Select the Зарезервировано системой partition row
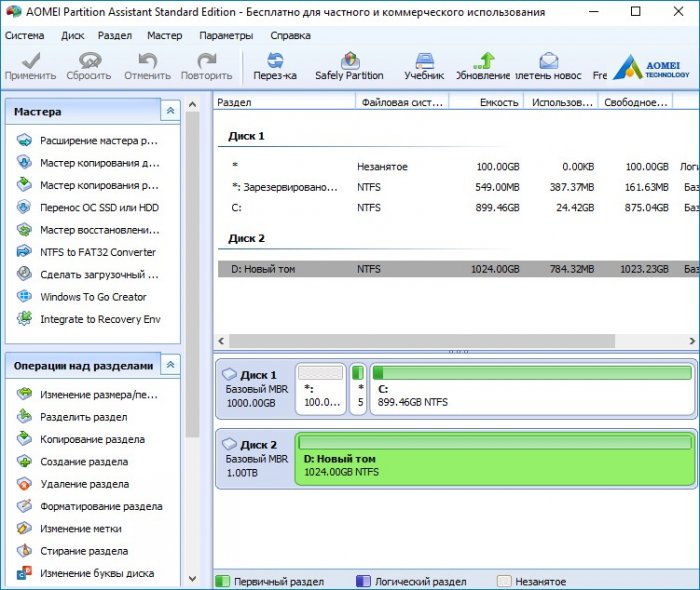 point(458,187)
